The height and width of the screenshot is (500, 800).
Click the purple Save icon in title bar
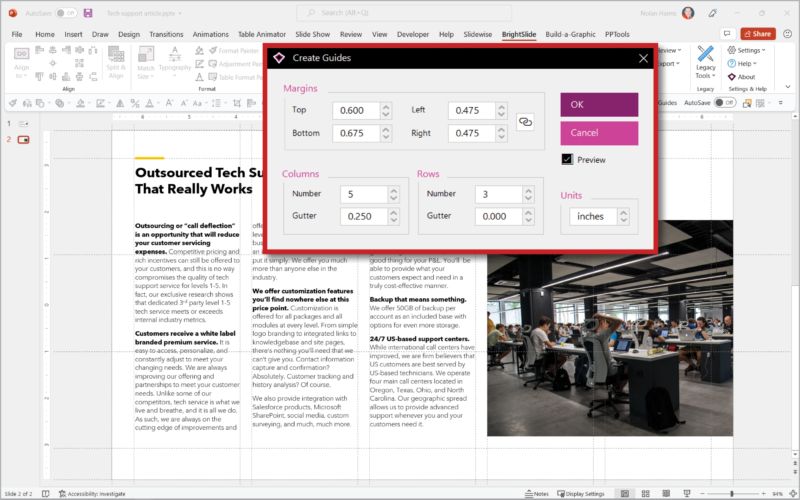88,13
